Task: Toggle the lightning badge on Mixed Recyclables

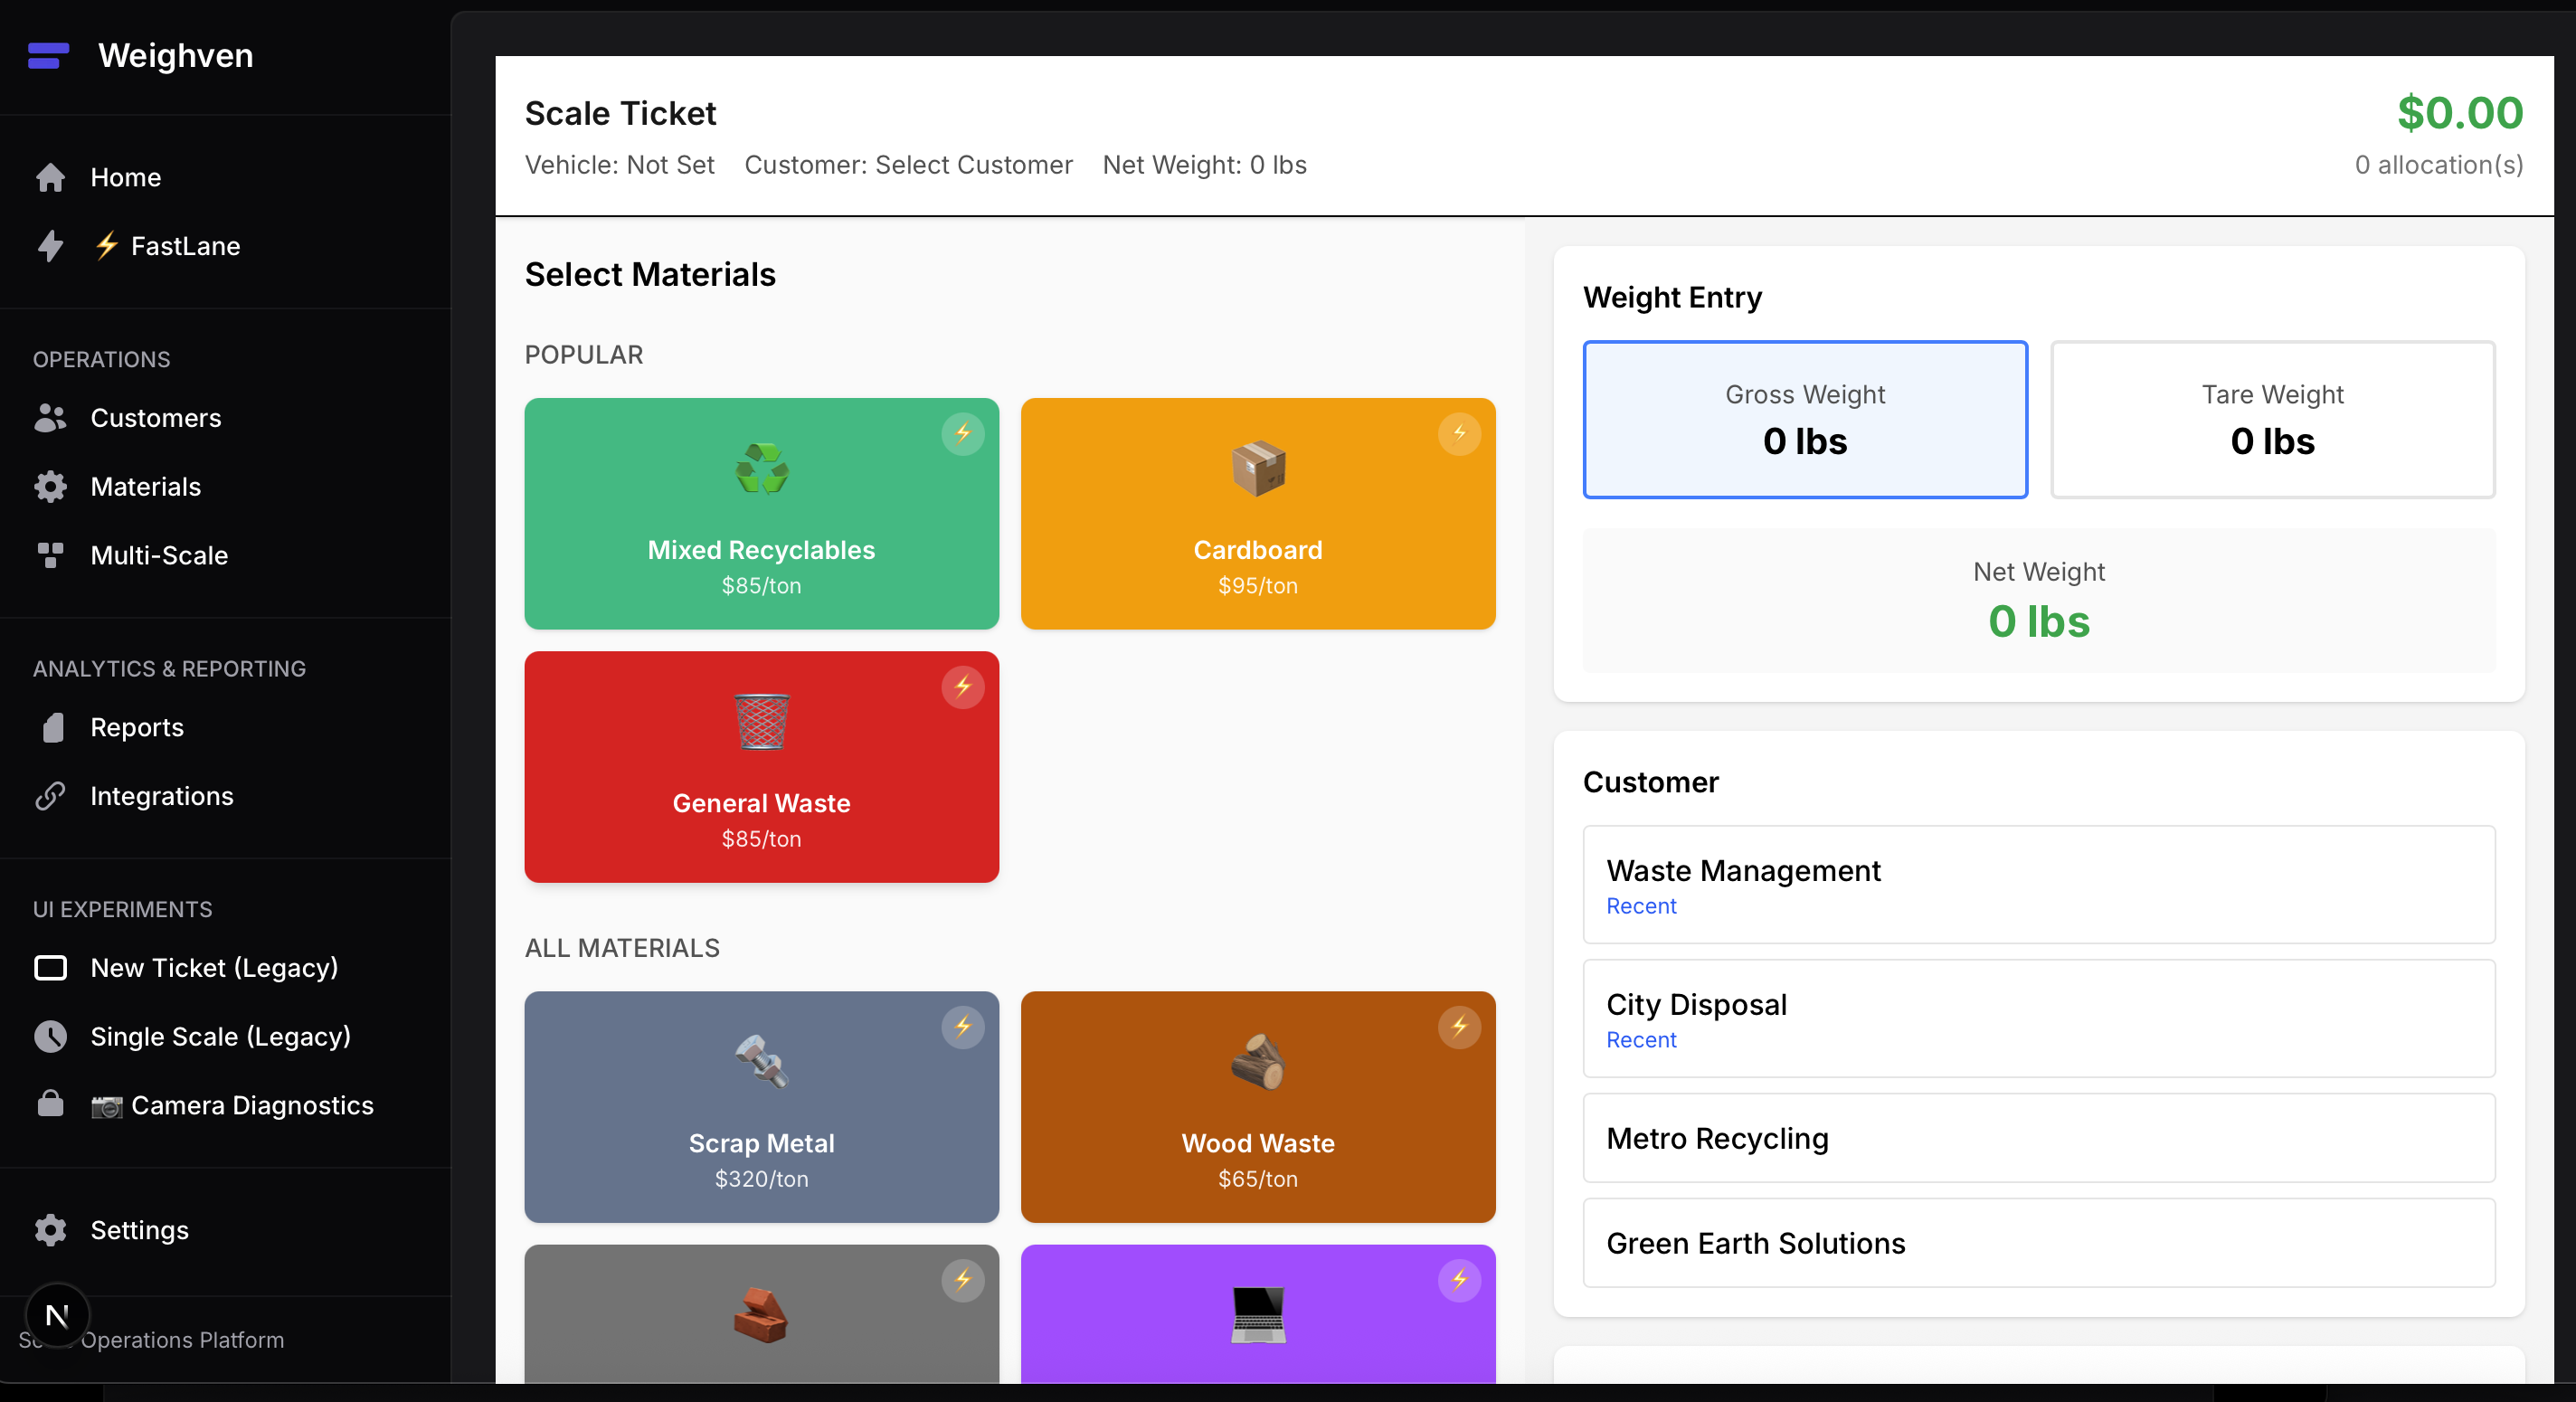Action: tap(963, 433)
